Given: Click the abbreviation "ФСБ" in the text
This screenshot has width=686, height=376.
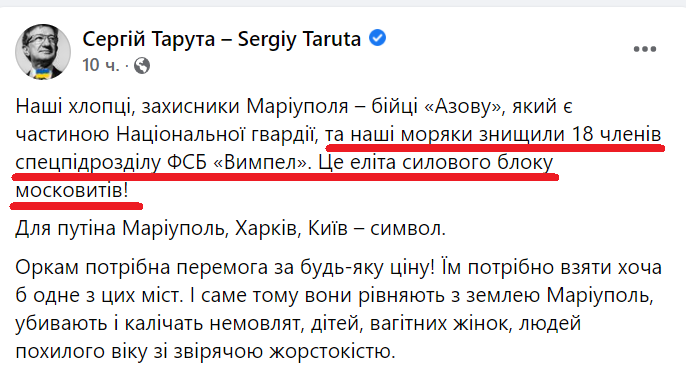Looking at the screenshot, I should point(187,162).
